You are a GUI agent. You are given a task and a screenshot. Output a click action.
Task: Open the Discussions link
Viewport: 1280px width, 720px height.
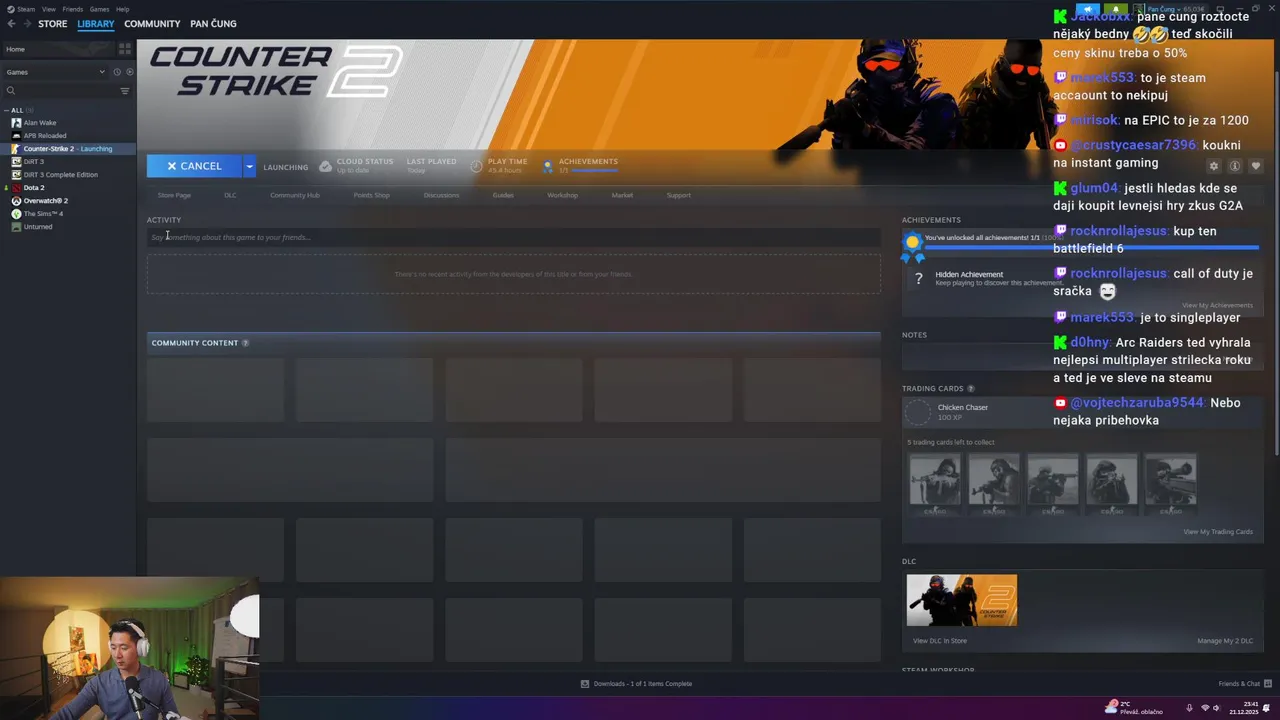tap(441, 195)
